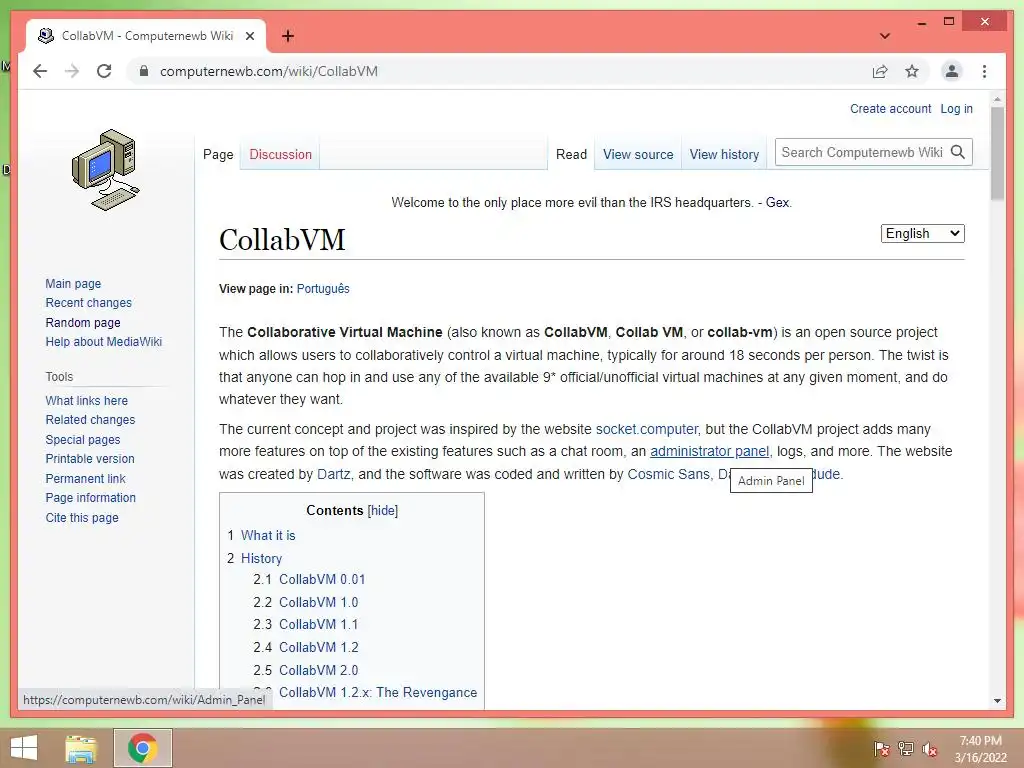This screenshot has height=768, width=1024.
Task: Click the Computernewb wiki logo
Action: coord(106,170)
